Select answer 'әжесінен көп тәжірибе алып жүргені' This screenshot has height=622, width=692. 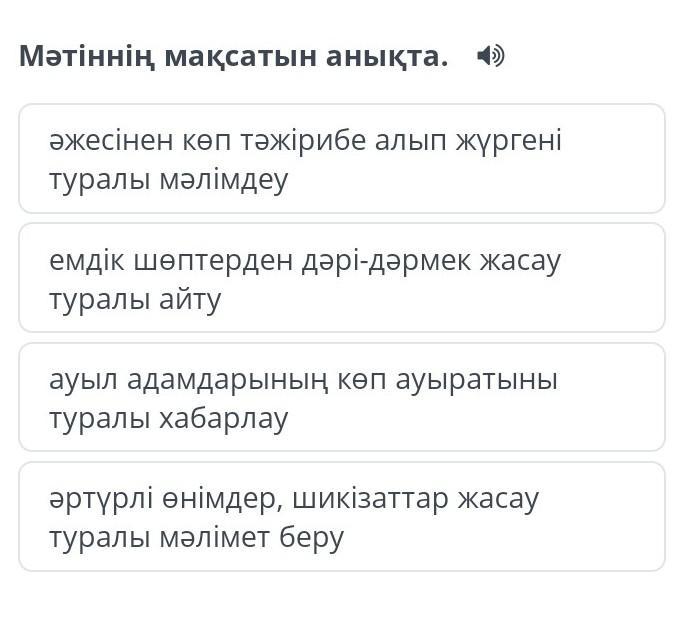(342, 158)
